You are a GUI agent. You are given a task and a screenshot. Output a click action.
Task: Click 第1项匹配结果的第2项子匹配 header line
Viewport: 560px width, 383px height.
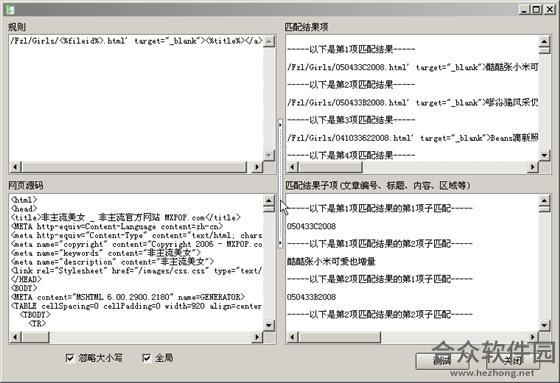click(380, 244)
